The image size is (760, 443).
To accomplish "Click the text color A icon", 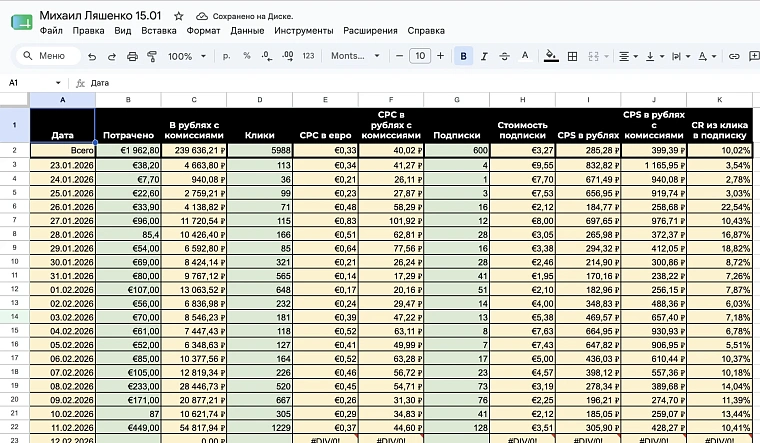I will (524, 56).
